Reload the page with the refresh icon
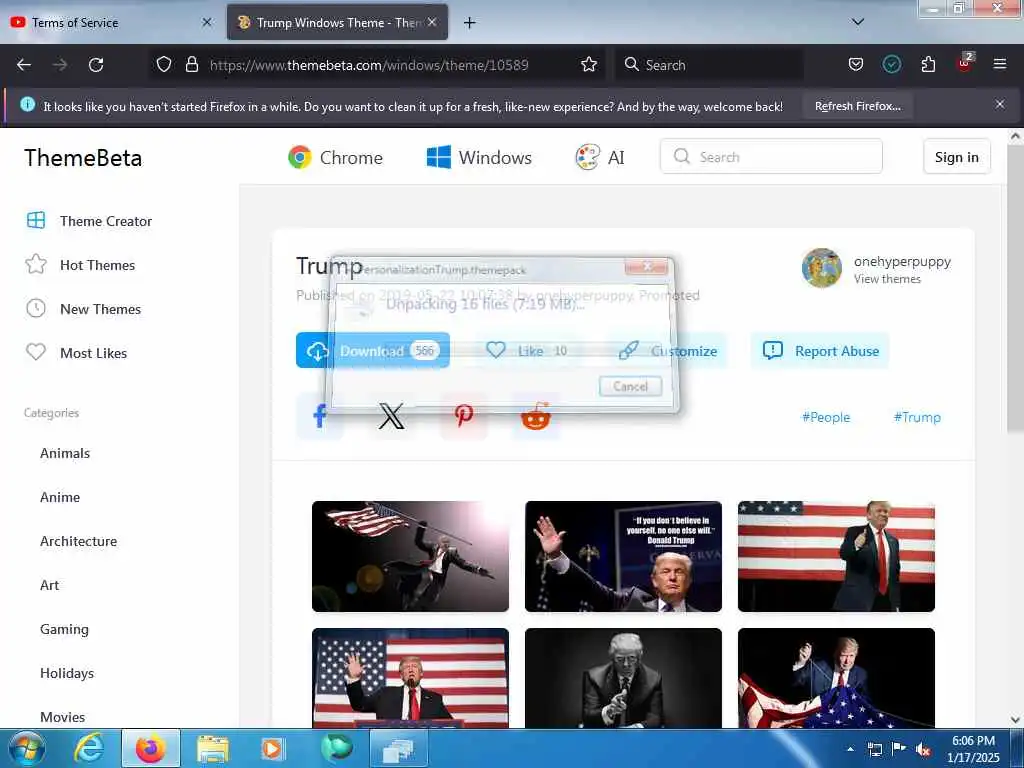Viewport: 1024px width, 768px height. tap(96, 65)
